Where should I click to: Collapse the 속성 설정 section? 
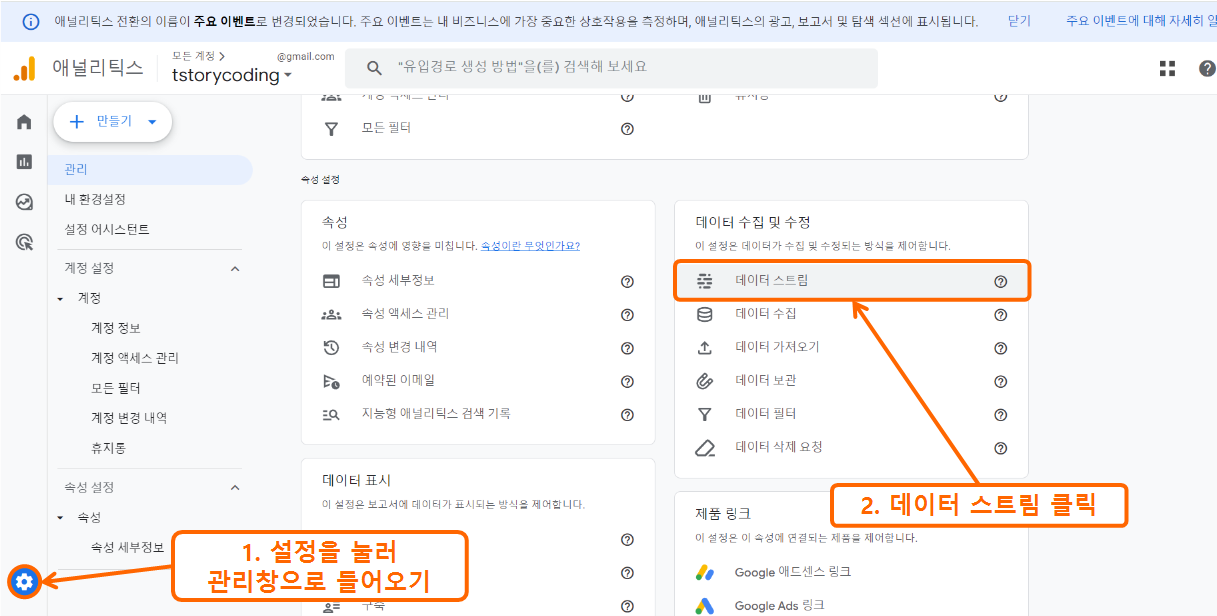[234, 487]
